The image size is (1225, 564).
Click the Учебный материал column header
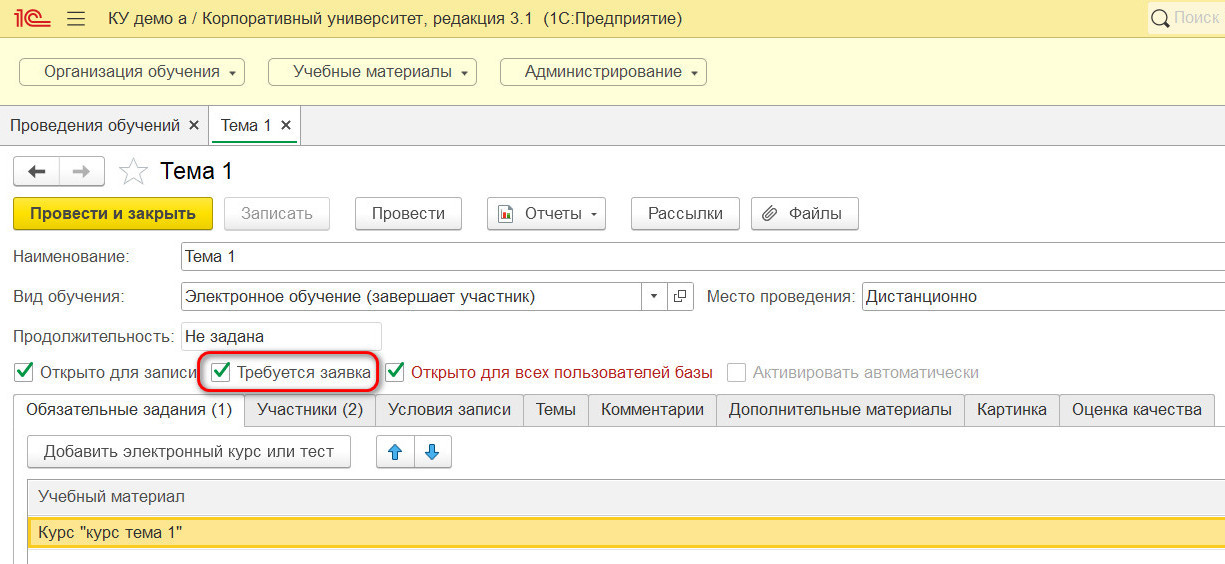626,497
